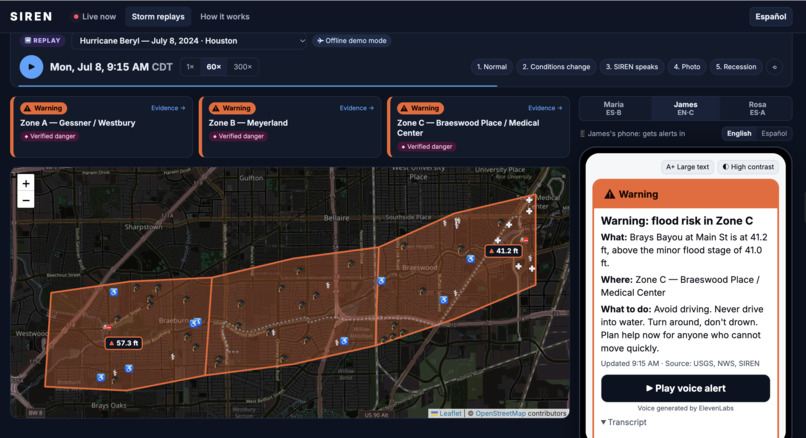Image resolution: width=806 pixels, height=438 pixels.
Task: Toggle High contrast mode
Action: 748,167
